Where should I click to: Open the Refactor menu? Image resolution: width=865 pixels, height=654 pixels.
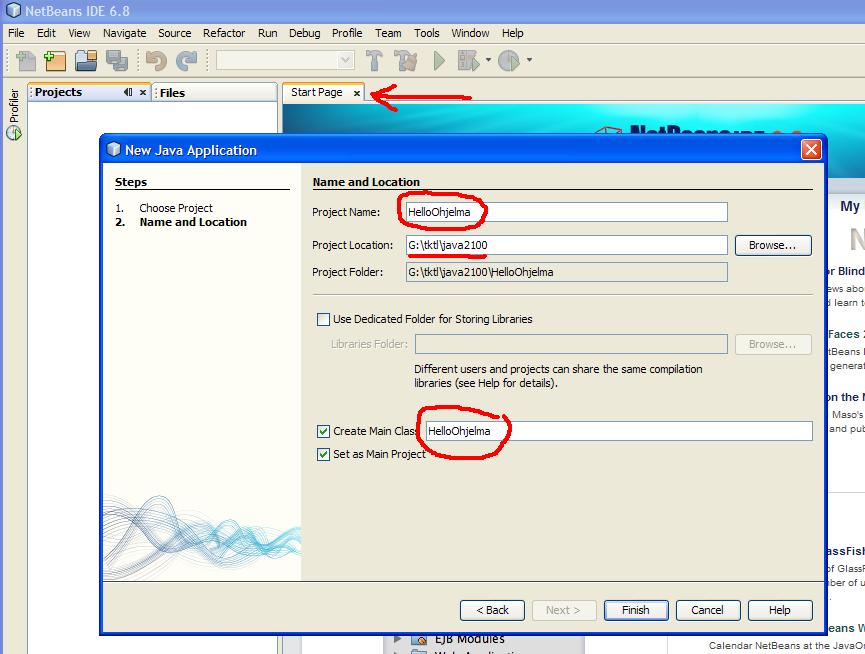pos(224,33)
